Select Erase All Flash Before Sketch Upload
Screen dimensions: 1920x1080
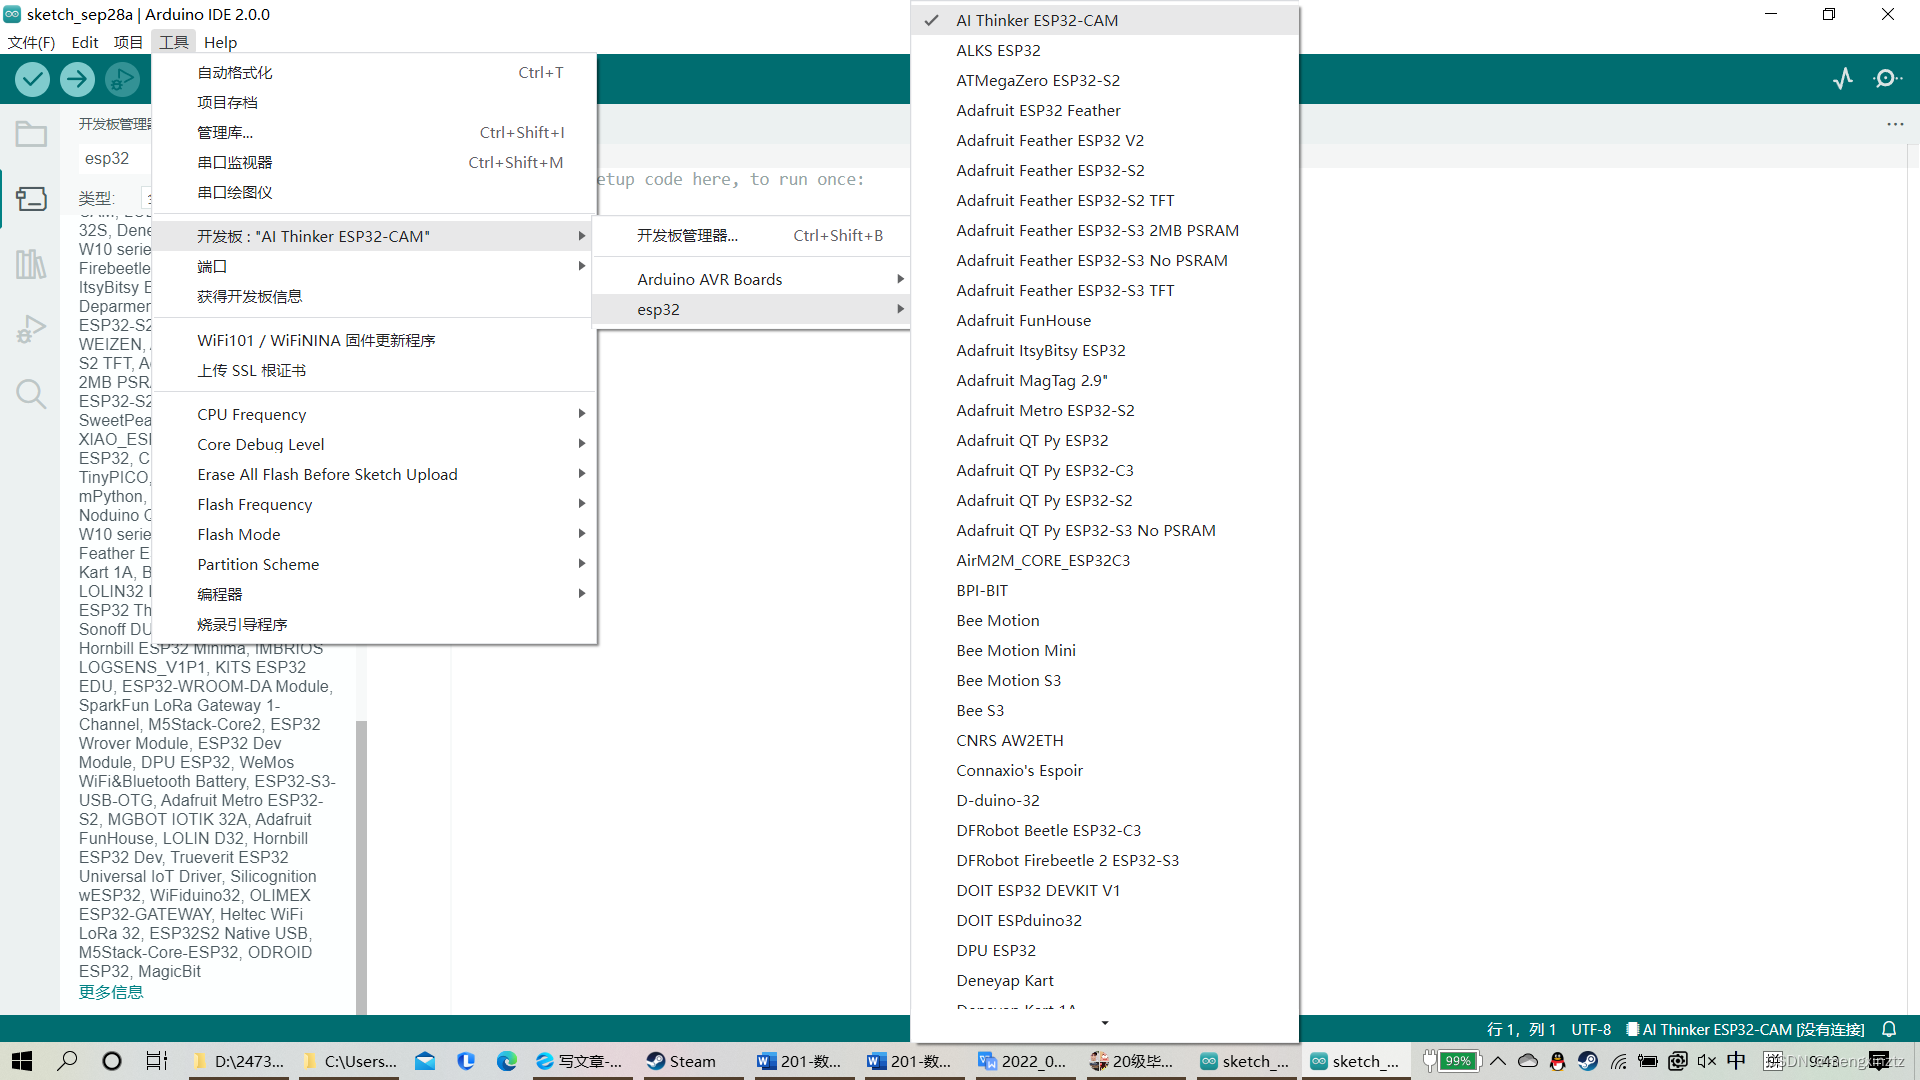point(375,474)
